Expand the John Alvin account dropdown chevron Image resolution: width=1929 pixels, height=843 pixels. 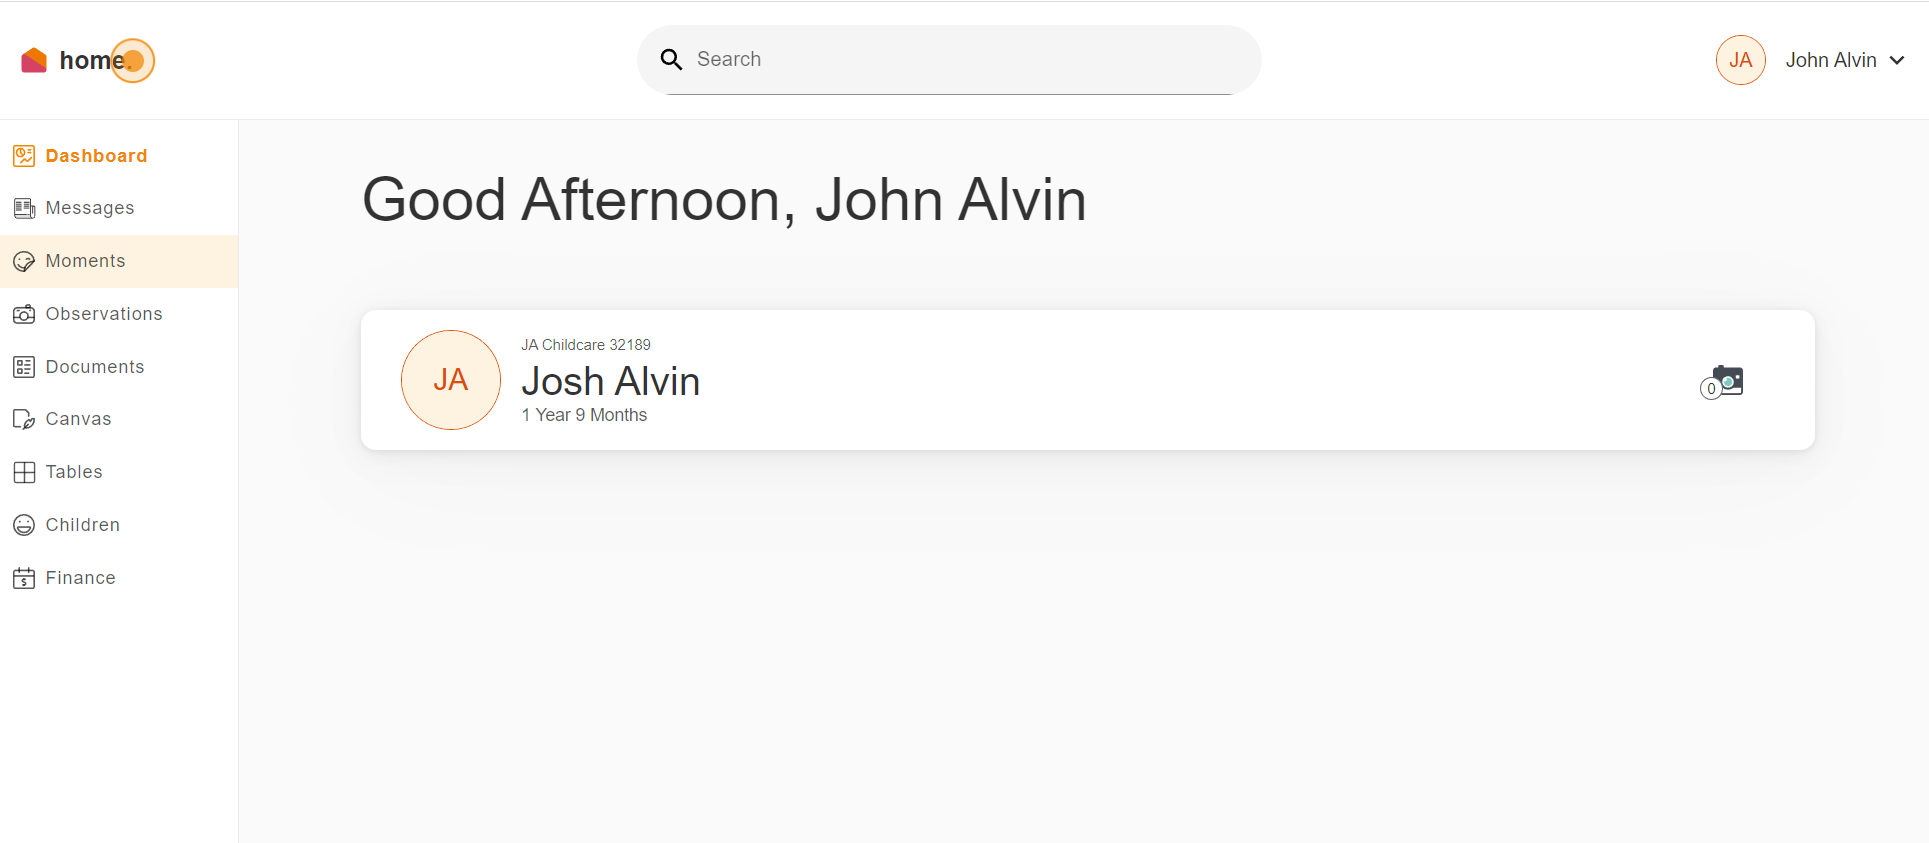click(x=1897, y=60)
